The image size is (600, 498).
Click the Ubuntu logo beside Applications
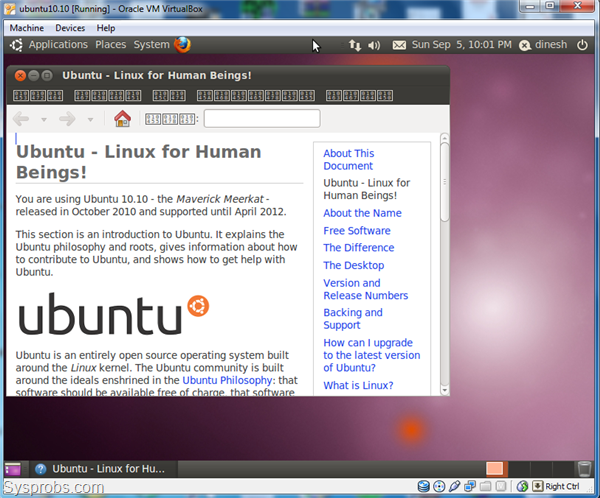16,45
